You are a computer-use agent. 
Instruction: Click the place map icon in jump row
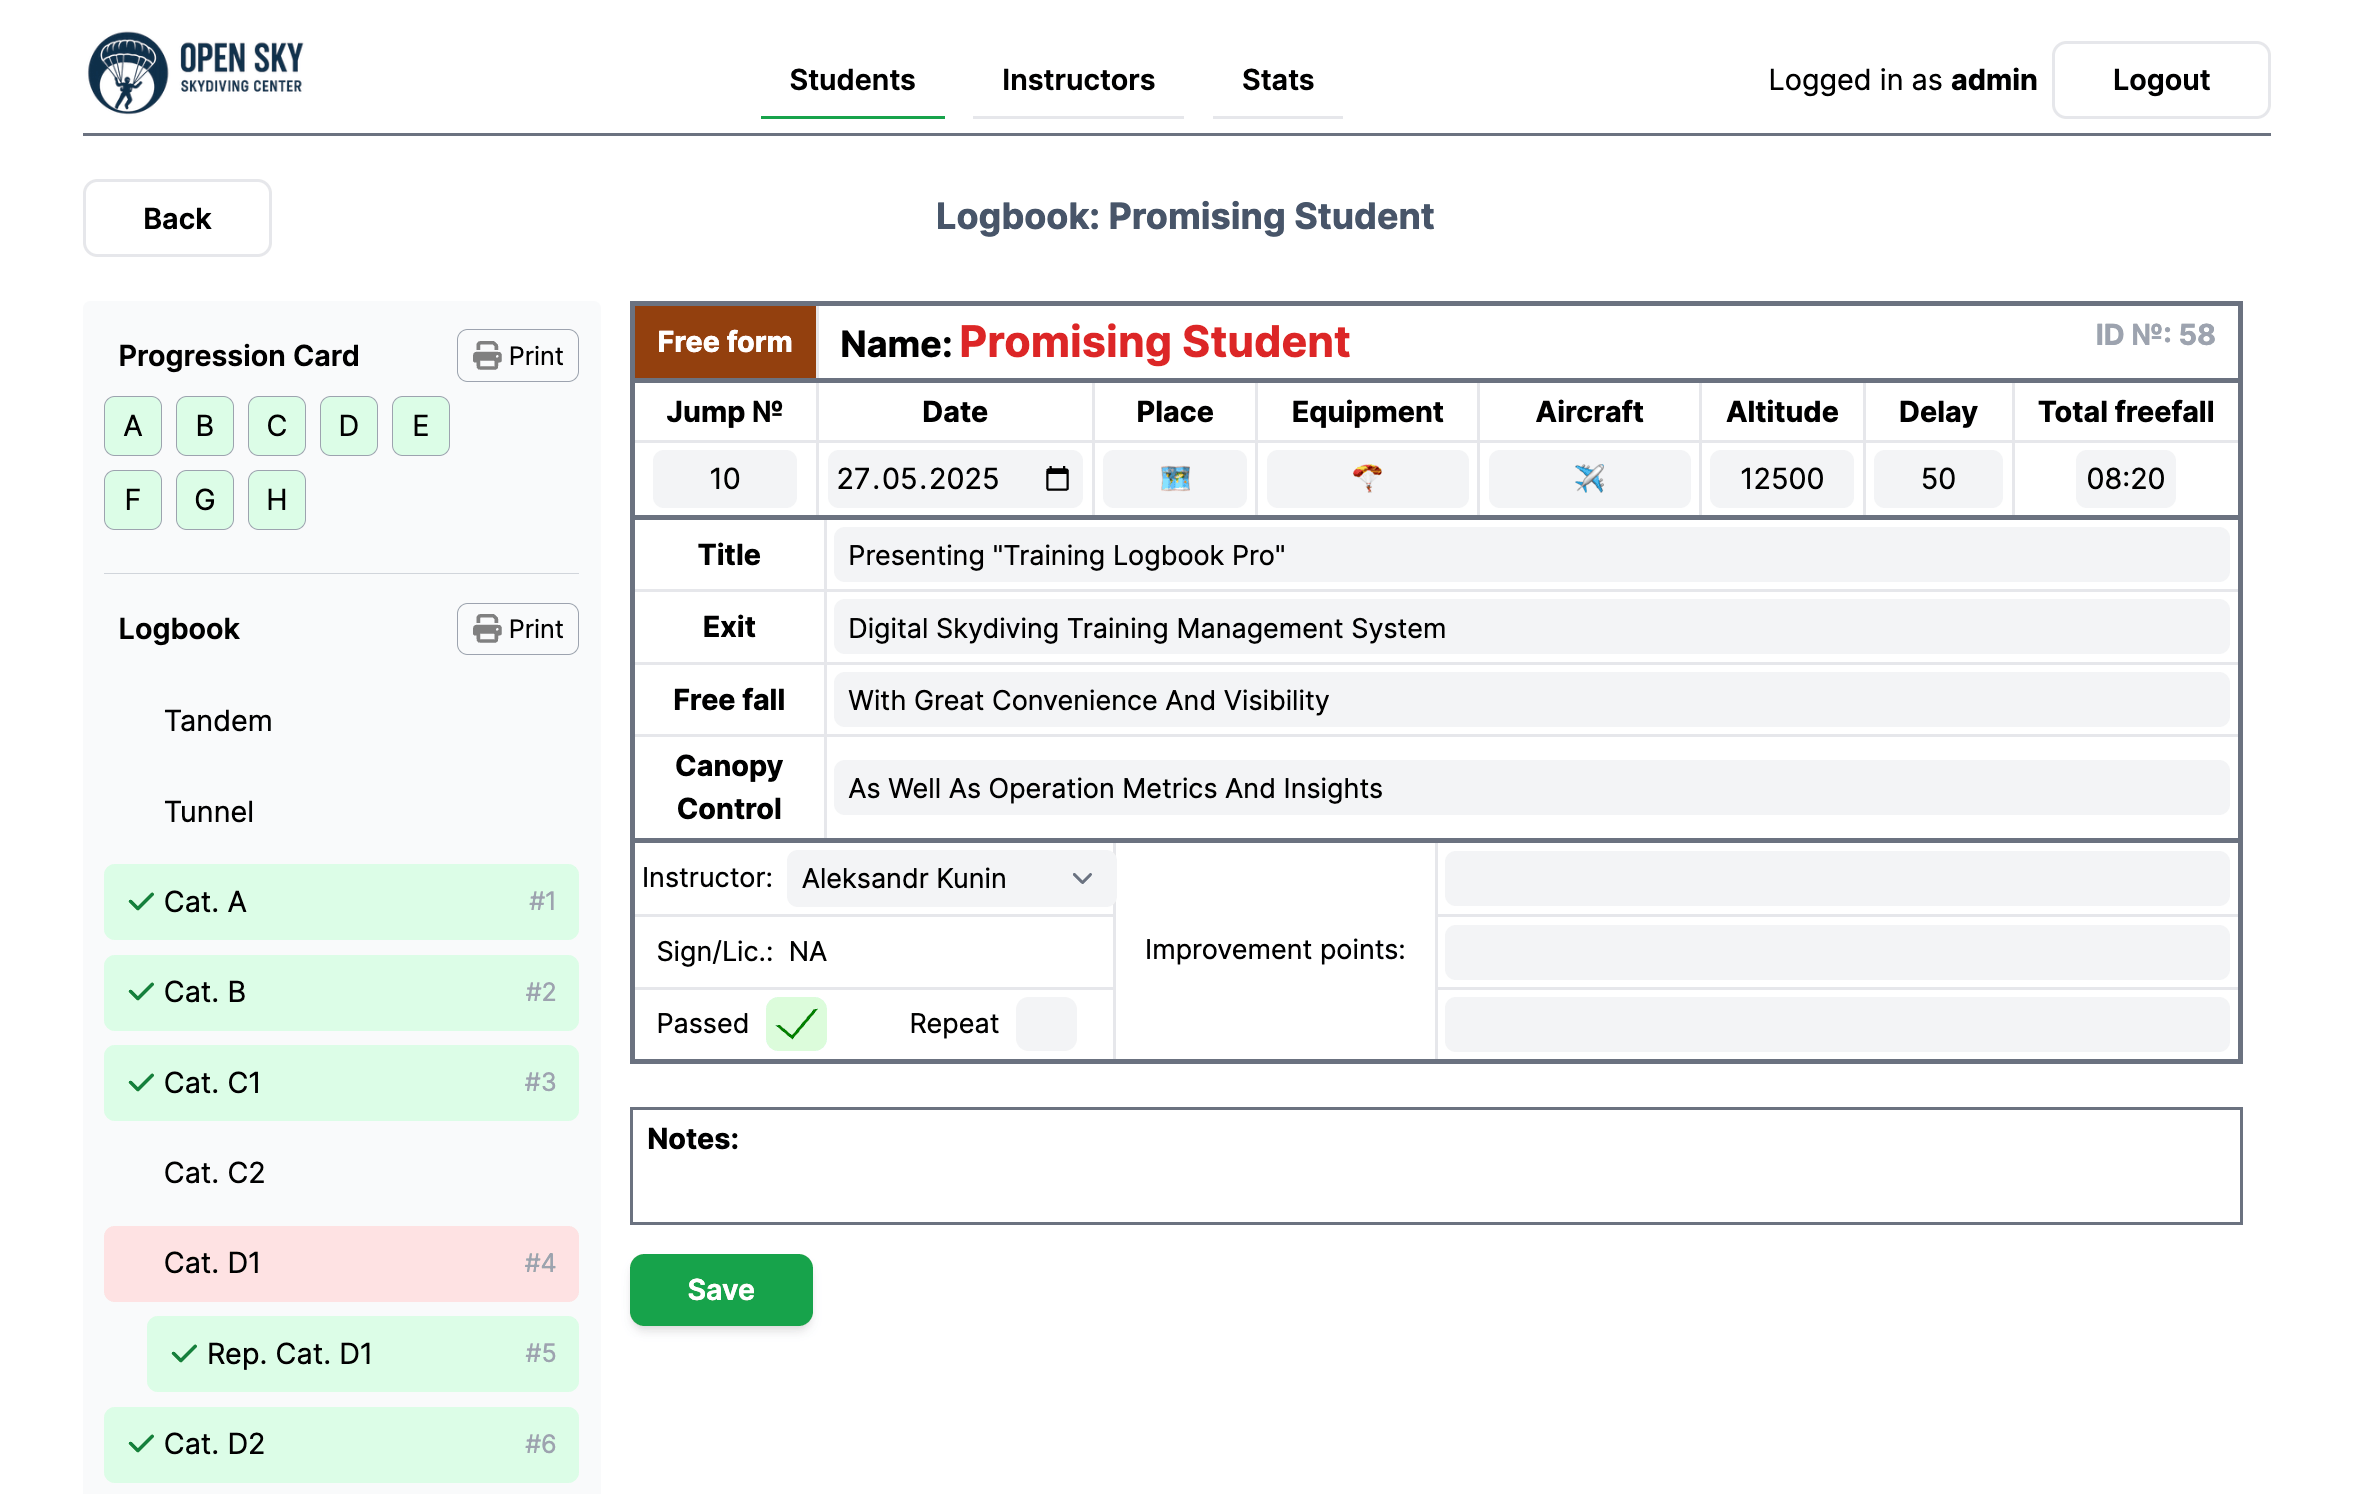pyautogui.click(x=1174, y=479)
